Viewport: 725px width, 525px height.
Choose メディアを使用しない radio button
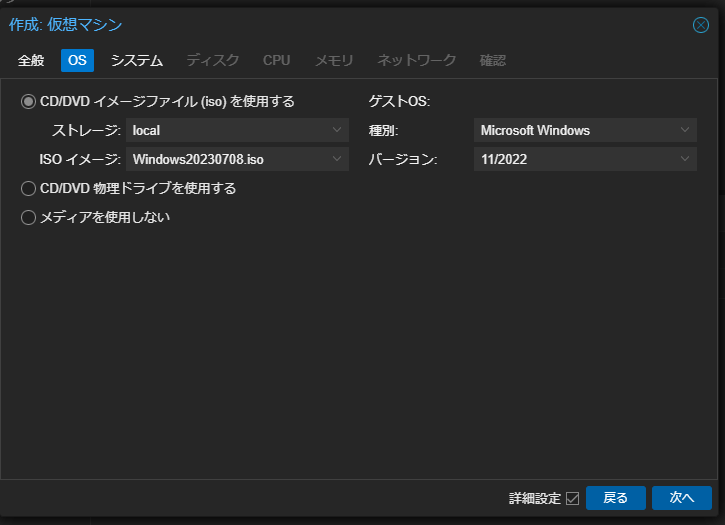coord(28,217)
